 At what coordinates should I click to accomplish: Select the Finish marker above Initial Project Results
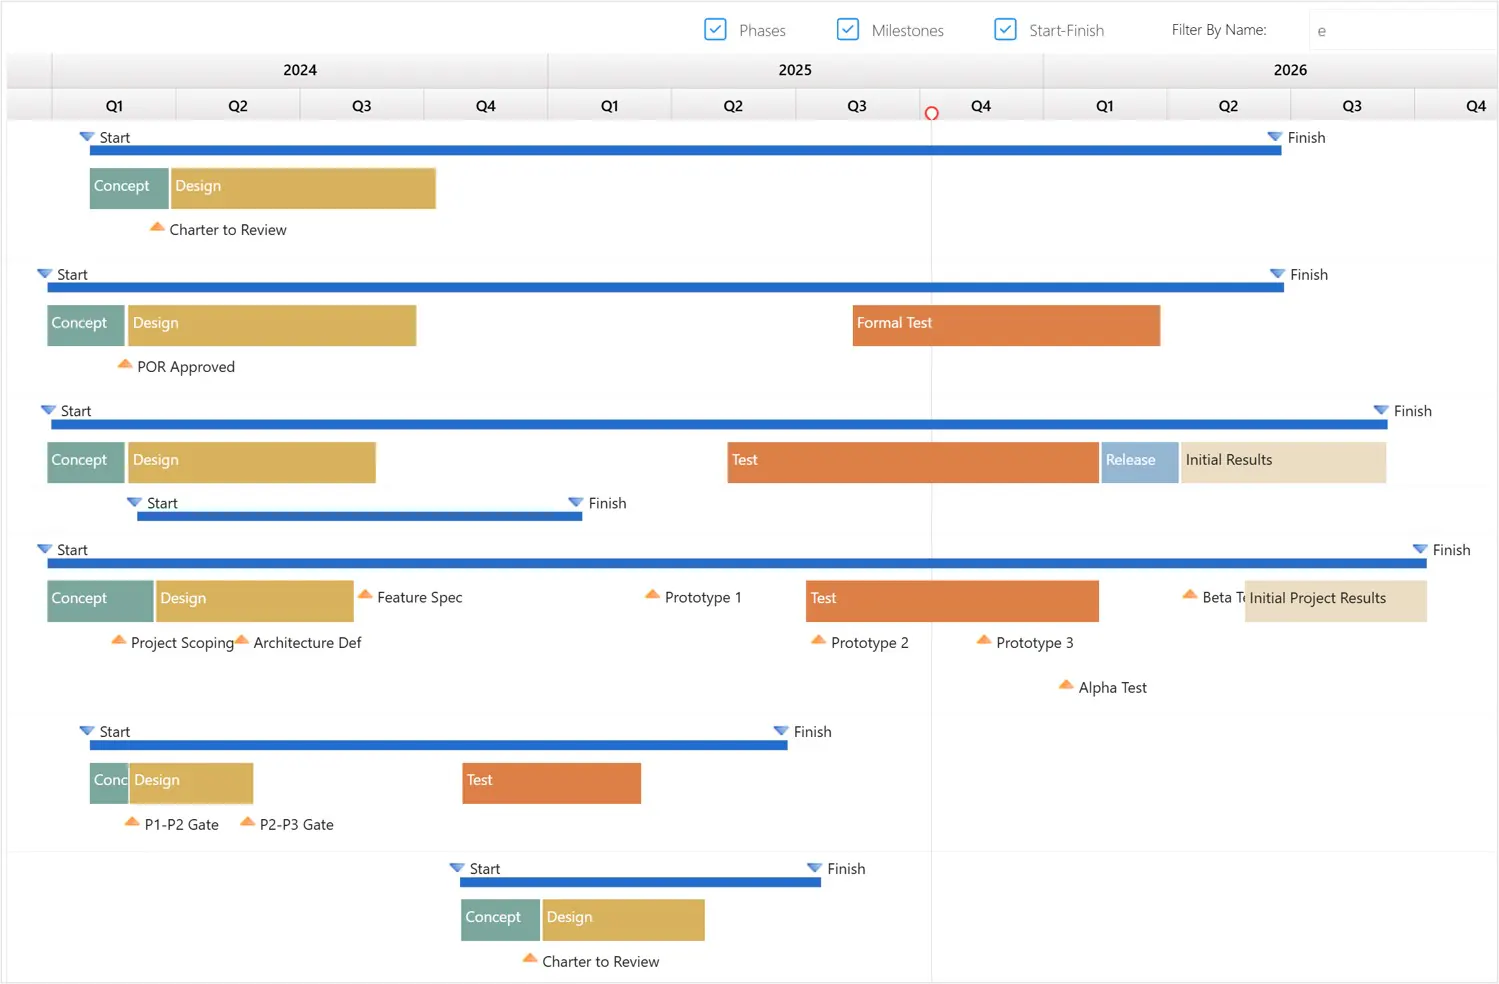1420,549
